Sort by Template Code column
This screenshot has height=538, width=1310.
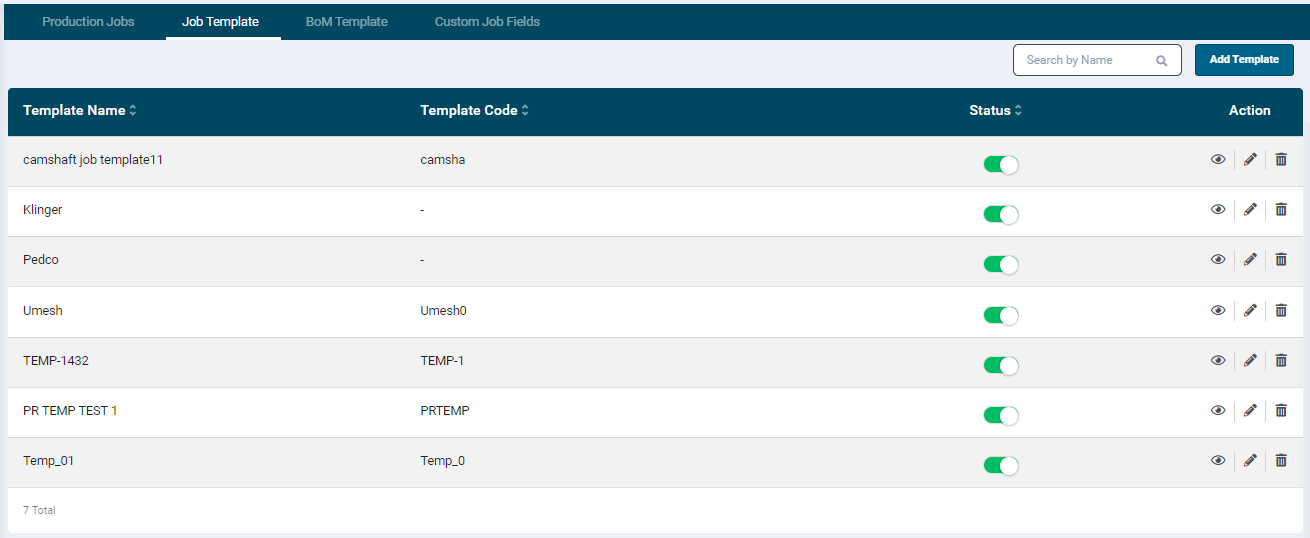click(525, 111)
